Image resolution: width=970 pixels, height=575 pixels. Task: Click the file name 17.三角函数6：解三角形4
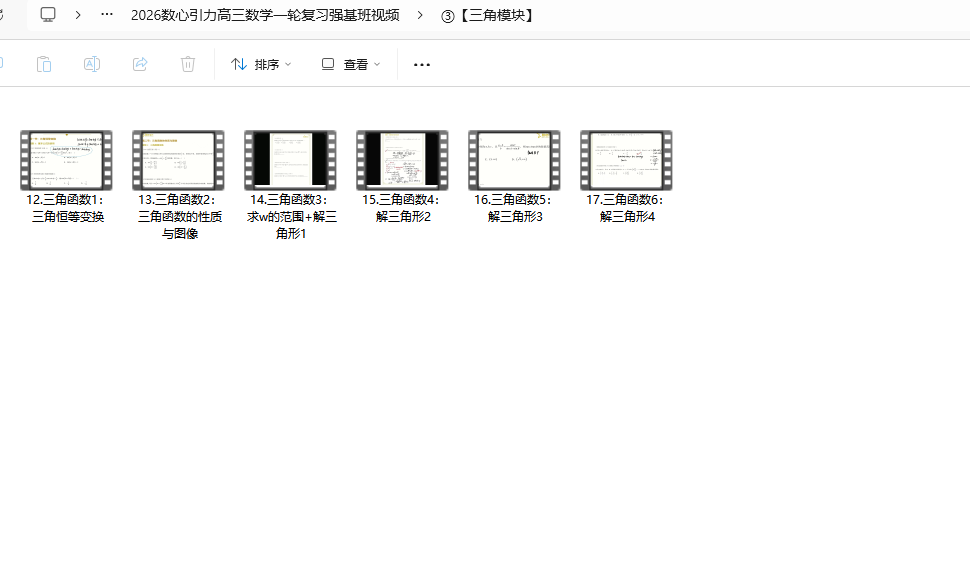tap(626, 208)
